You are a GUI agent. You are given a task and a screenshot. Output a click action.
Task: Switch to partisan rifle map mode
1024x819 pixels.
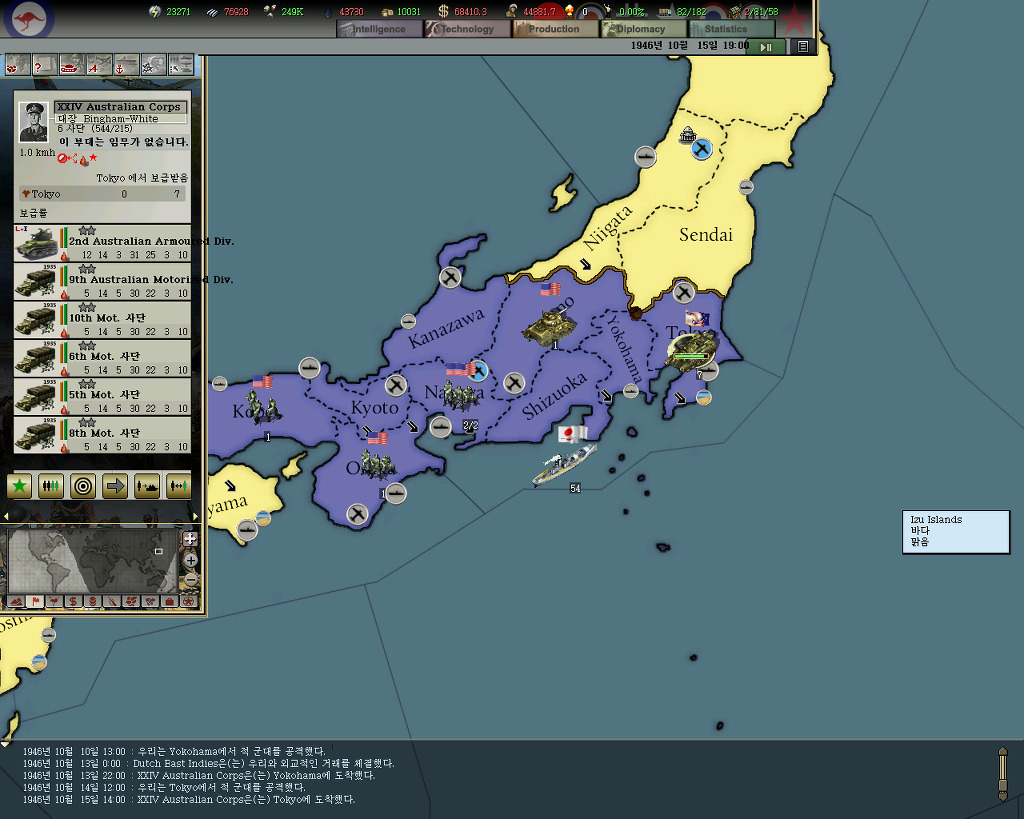click(x=112, y=601)
